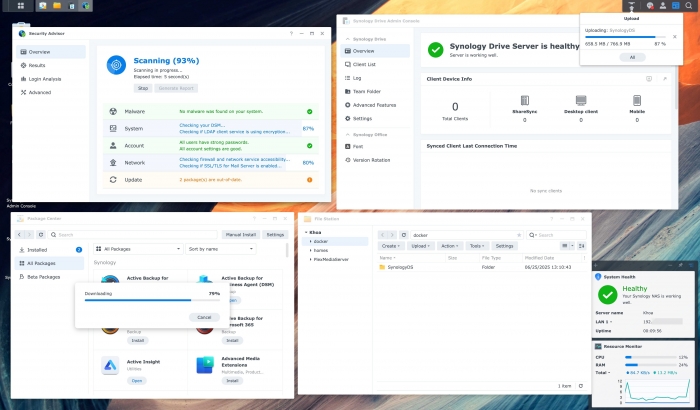
Task: Click the Client Device Info export icon
Action: 649,79
